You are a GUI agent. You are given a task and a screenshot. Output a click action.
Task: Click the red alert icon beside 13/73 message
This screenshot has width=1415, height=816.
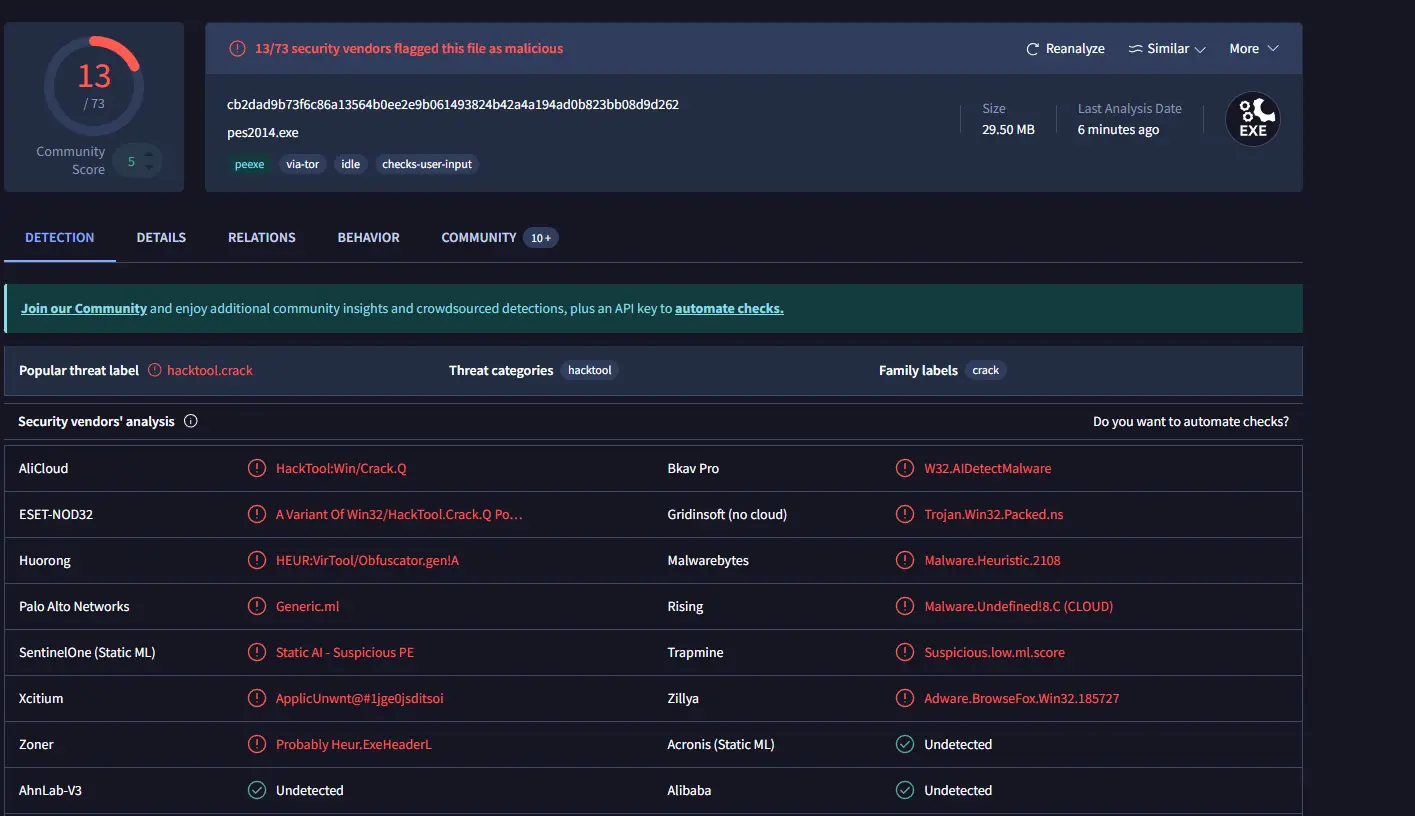(237, 48)
